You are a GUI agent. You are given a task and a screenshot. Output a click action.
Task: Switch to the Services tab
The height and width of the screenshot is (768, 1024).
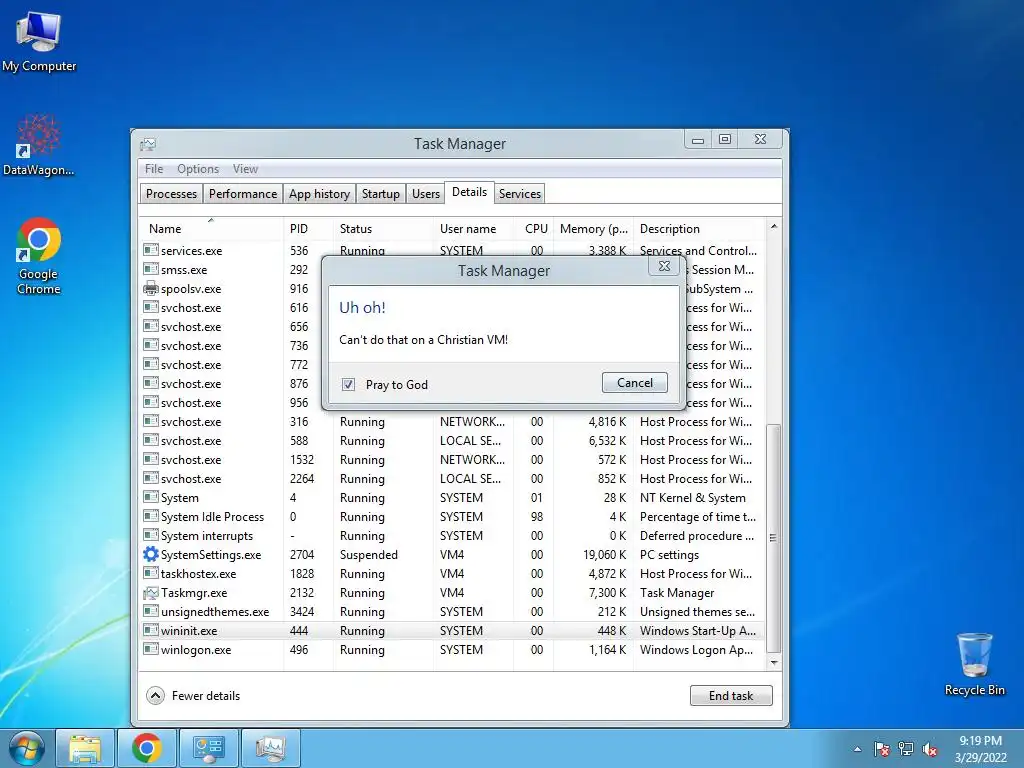coord(520,193)
